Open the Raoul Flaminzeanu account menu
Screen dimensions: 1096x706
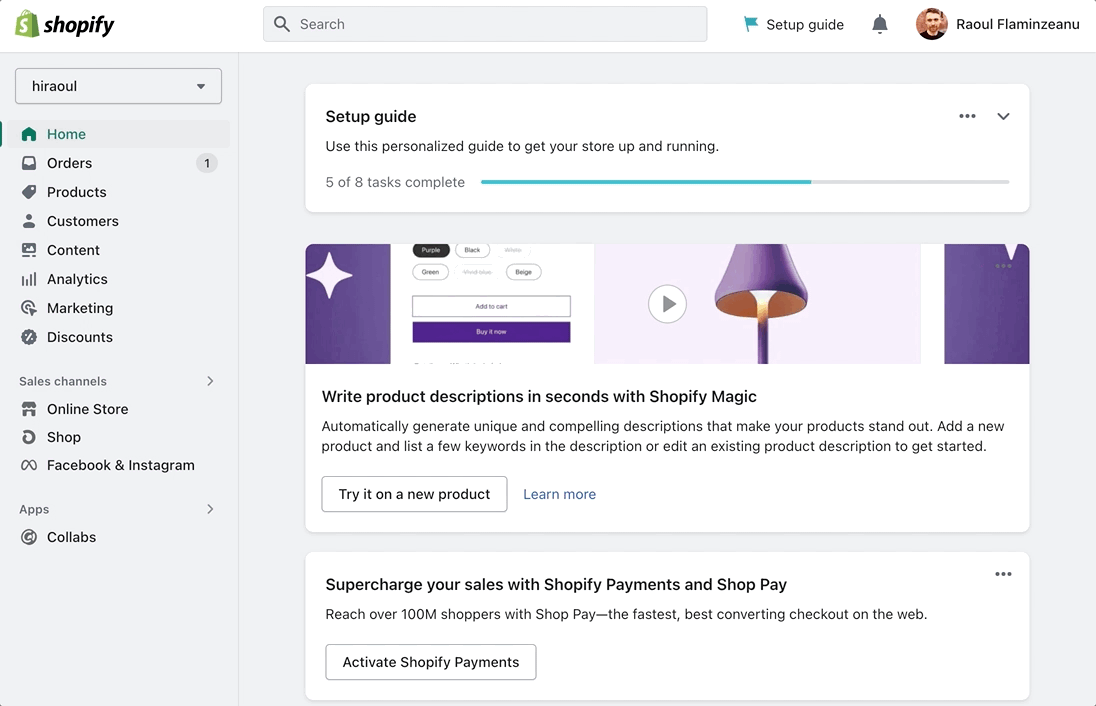pos(997,24)
